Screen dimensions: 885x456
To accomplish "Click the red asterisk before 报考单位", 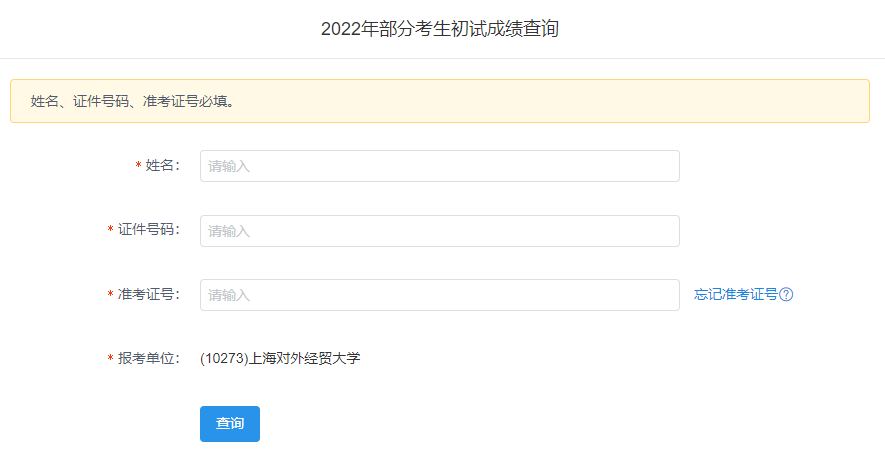I will click(110, 359).
